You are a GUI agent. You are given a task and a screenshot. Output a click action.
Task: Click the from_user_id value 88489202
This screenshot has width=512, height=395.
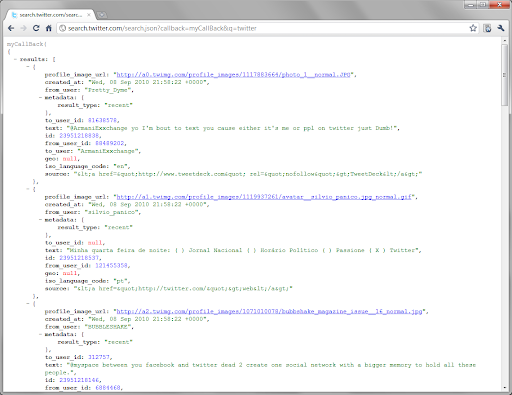[111, 143]
